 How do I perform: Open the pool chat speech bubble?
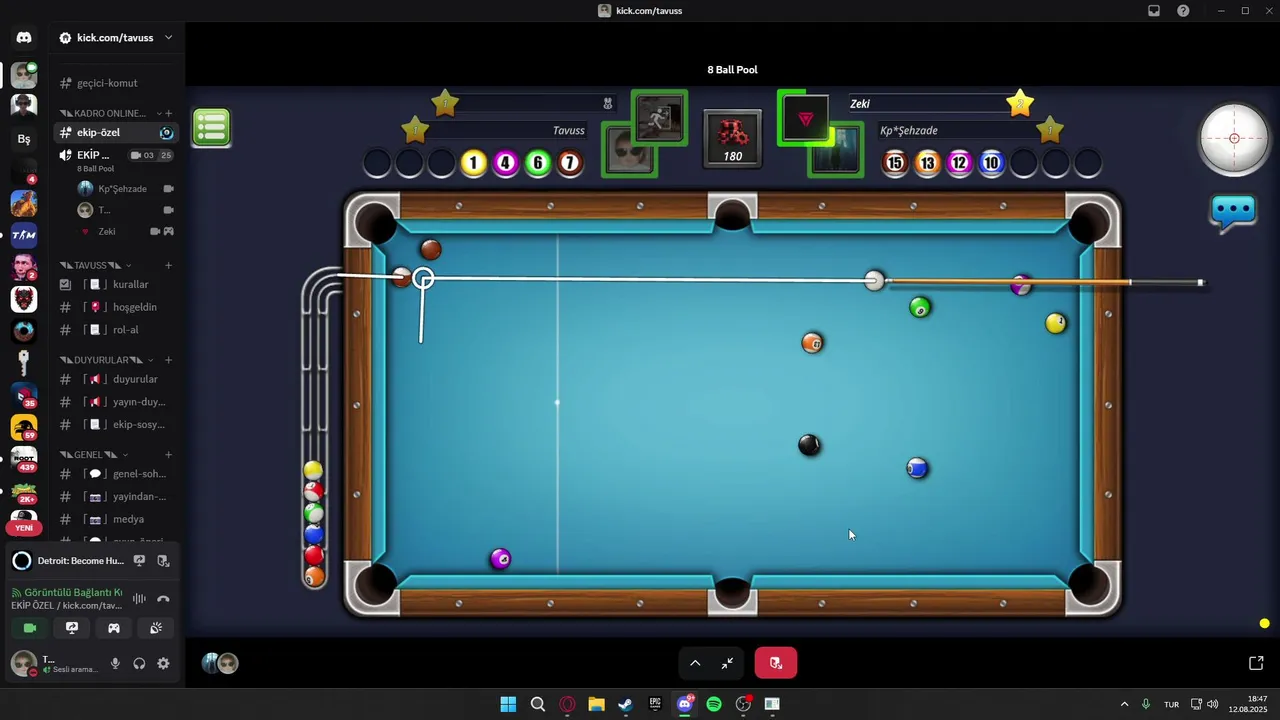tap(1233, 212)
